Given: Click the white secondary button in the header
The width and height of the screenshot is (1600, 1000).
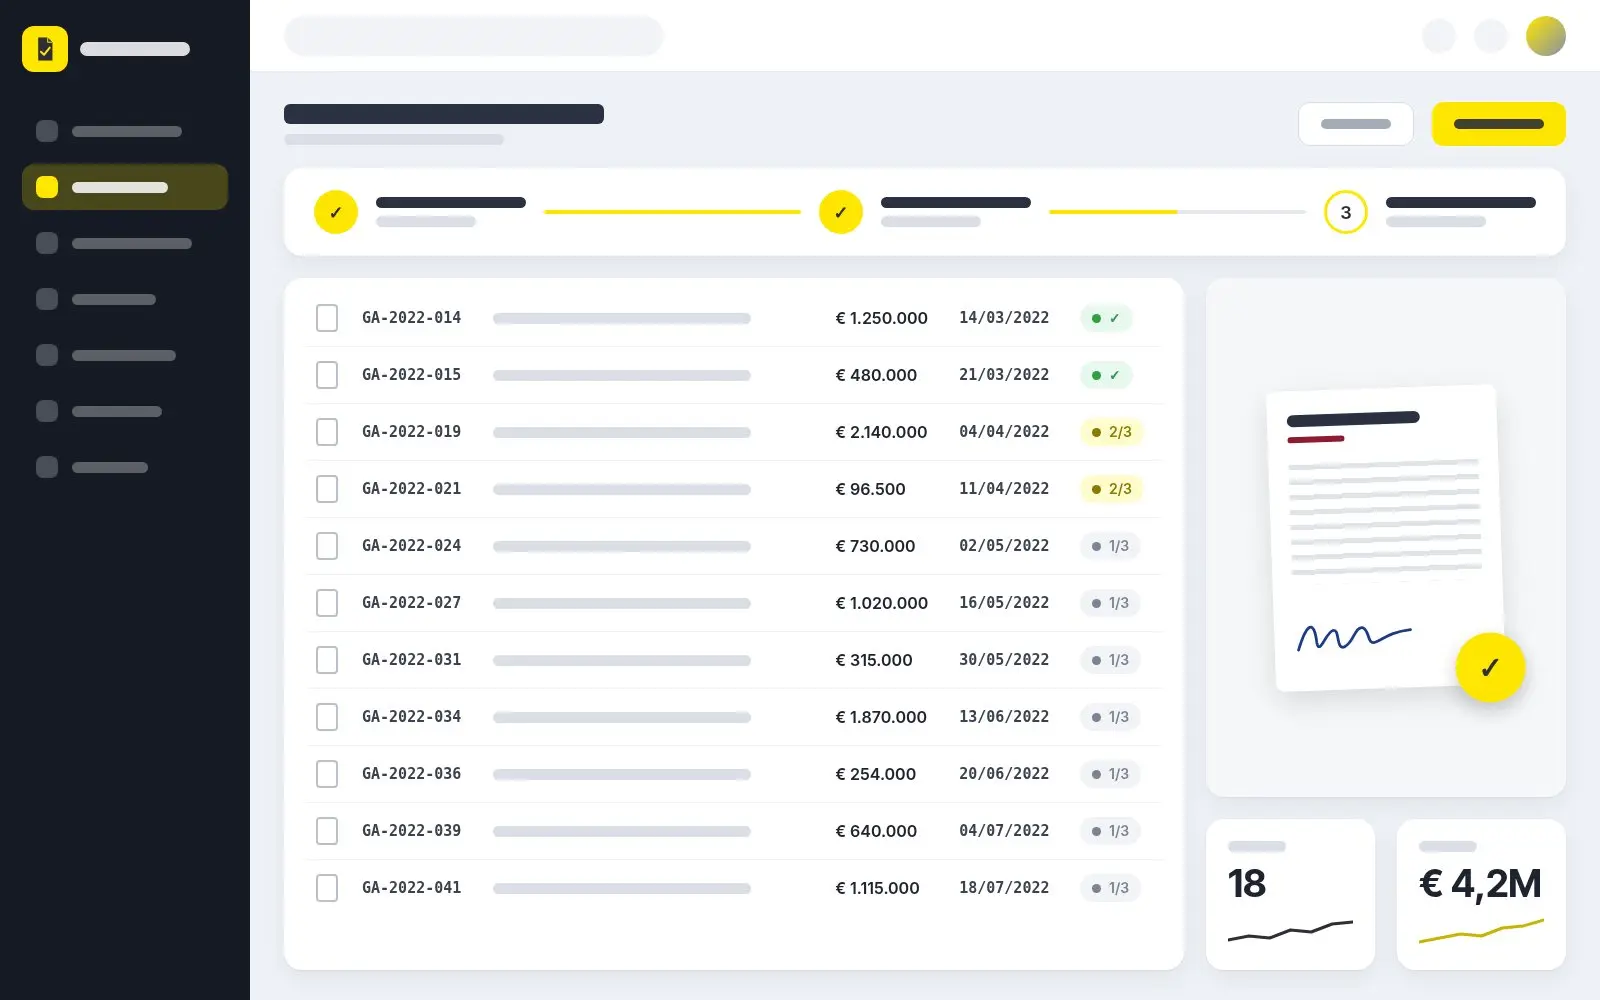Looking at the screenshot, I should (x=1356, y=124).
